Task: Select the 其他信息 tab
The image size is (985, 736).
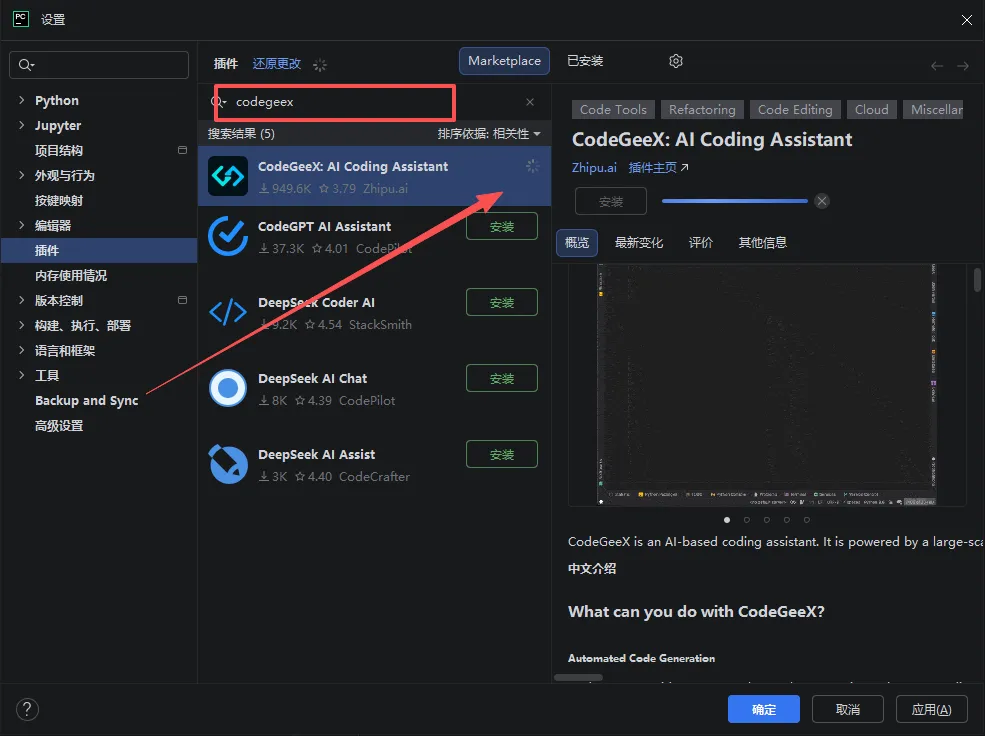Action: pyautogui.click(x=763, y=242)
